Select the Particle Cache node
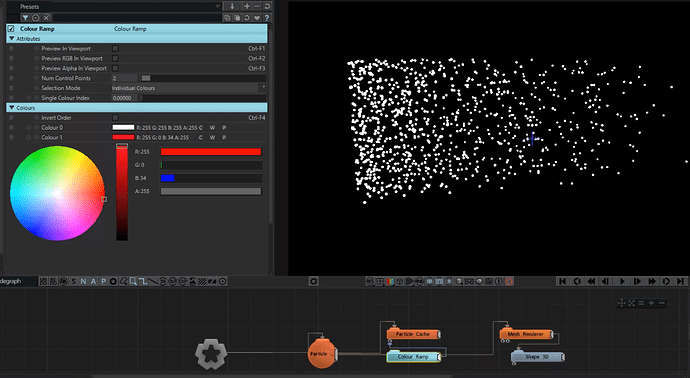 [413, 334]
